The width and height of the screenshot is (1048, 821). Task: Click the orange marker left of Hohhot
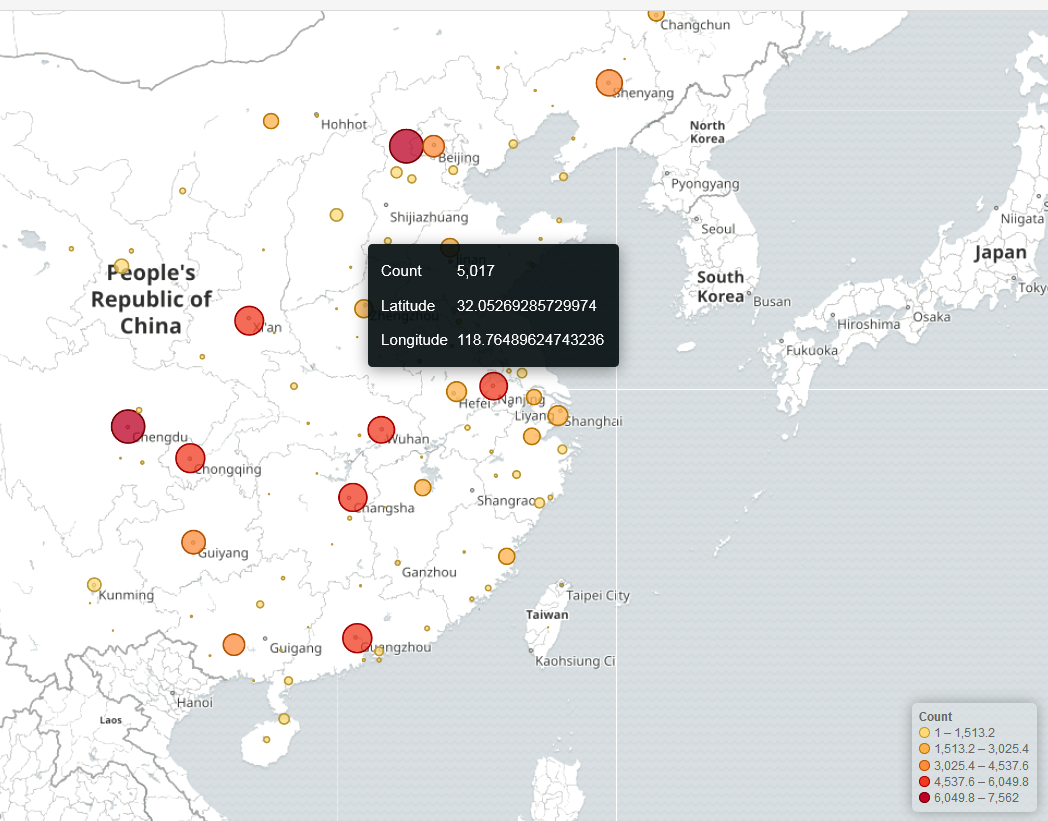pyautogui.click(x=271, y=121)
